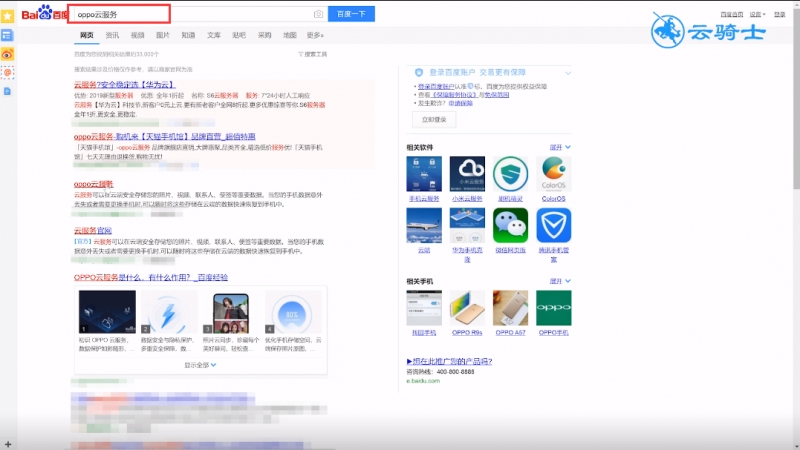Switch to the 资讯 tab
The image size is (800, 450).
click(112, 35)
